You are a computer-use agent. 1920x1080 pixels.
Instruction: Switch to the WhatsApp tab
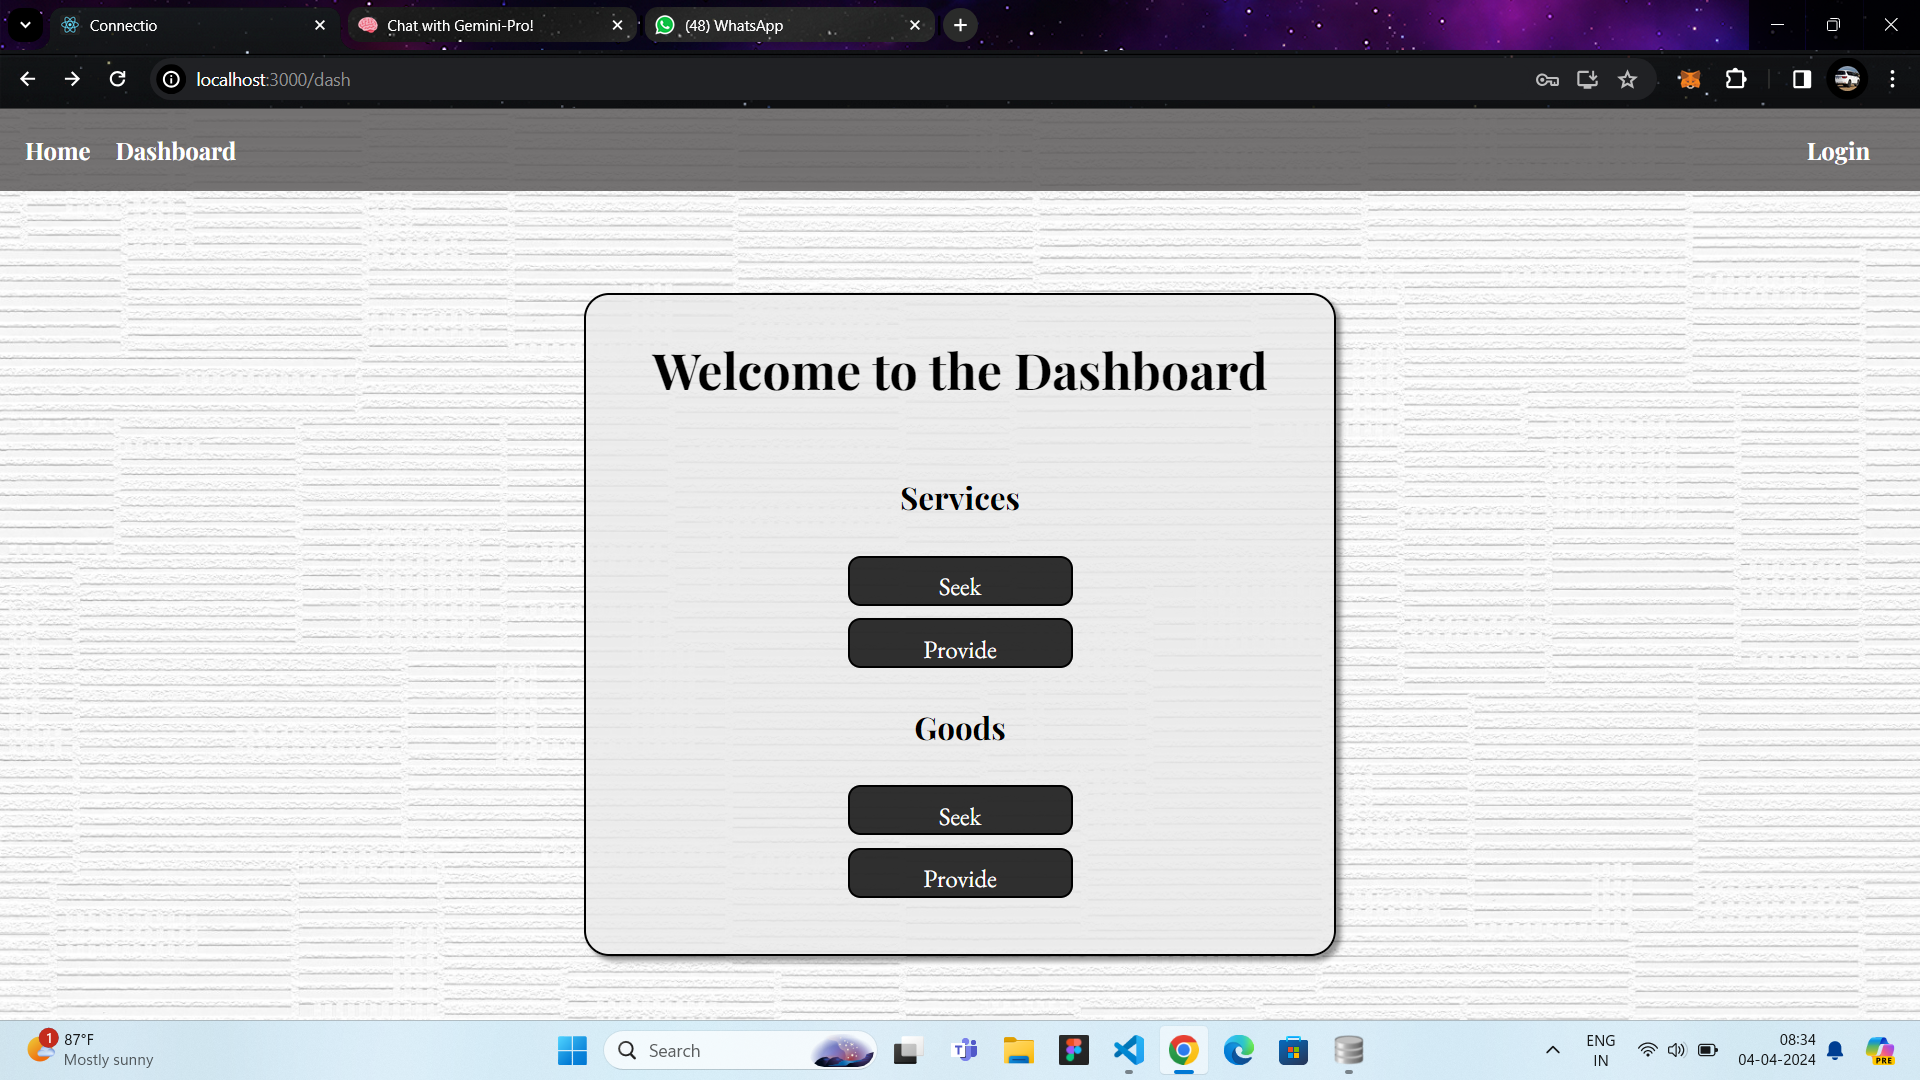[x=733, y=25]
